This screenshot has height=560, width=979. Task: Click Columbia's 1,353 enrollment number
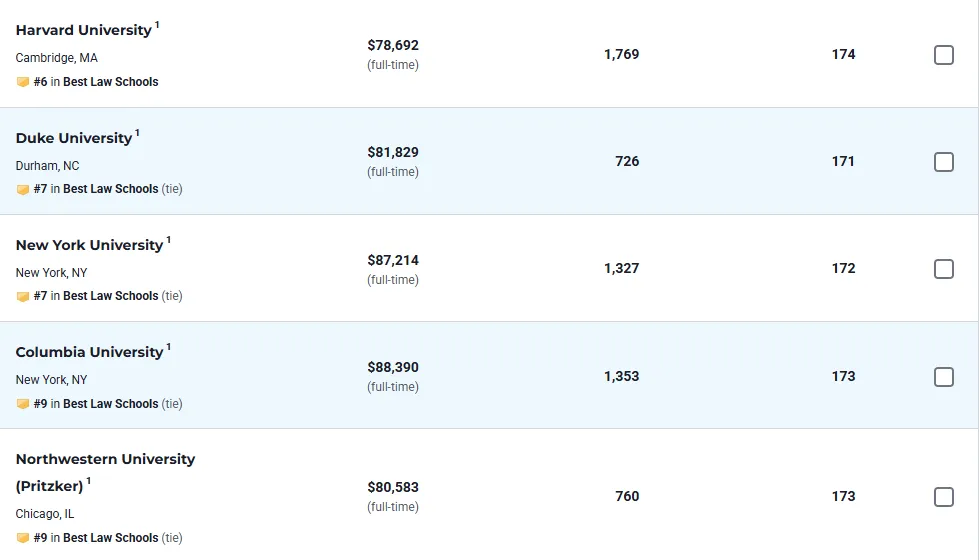[621, 376]
